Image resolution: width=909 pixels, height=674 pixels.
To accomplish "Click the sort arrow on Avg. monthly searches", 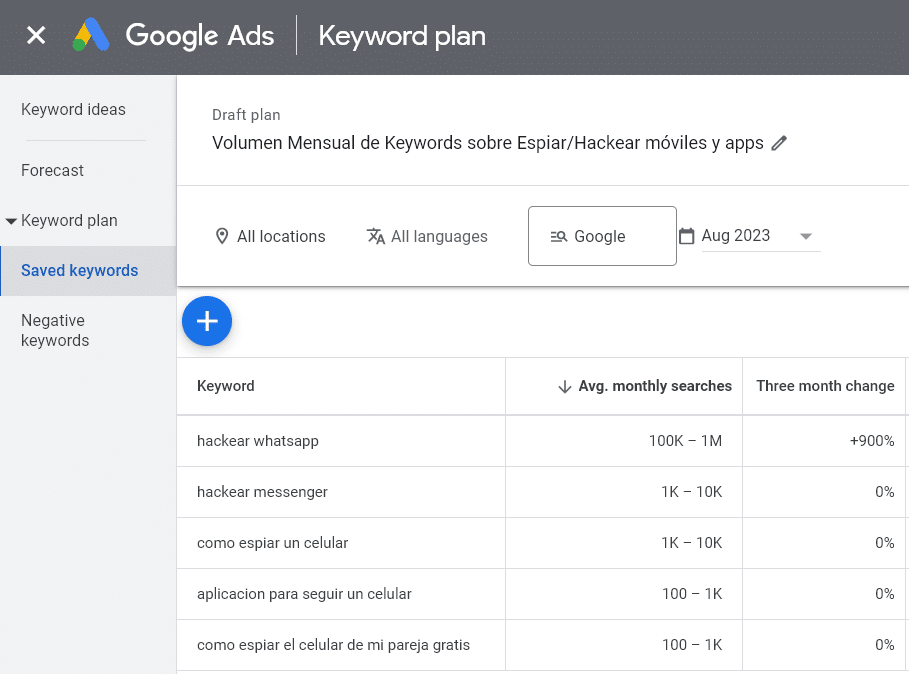I will [565, 387].
